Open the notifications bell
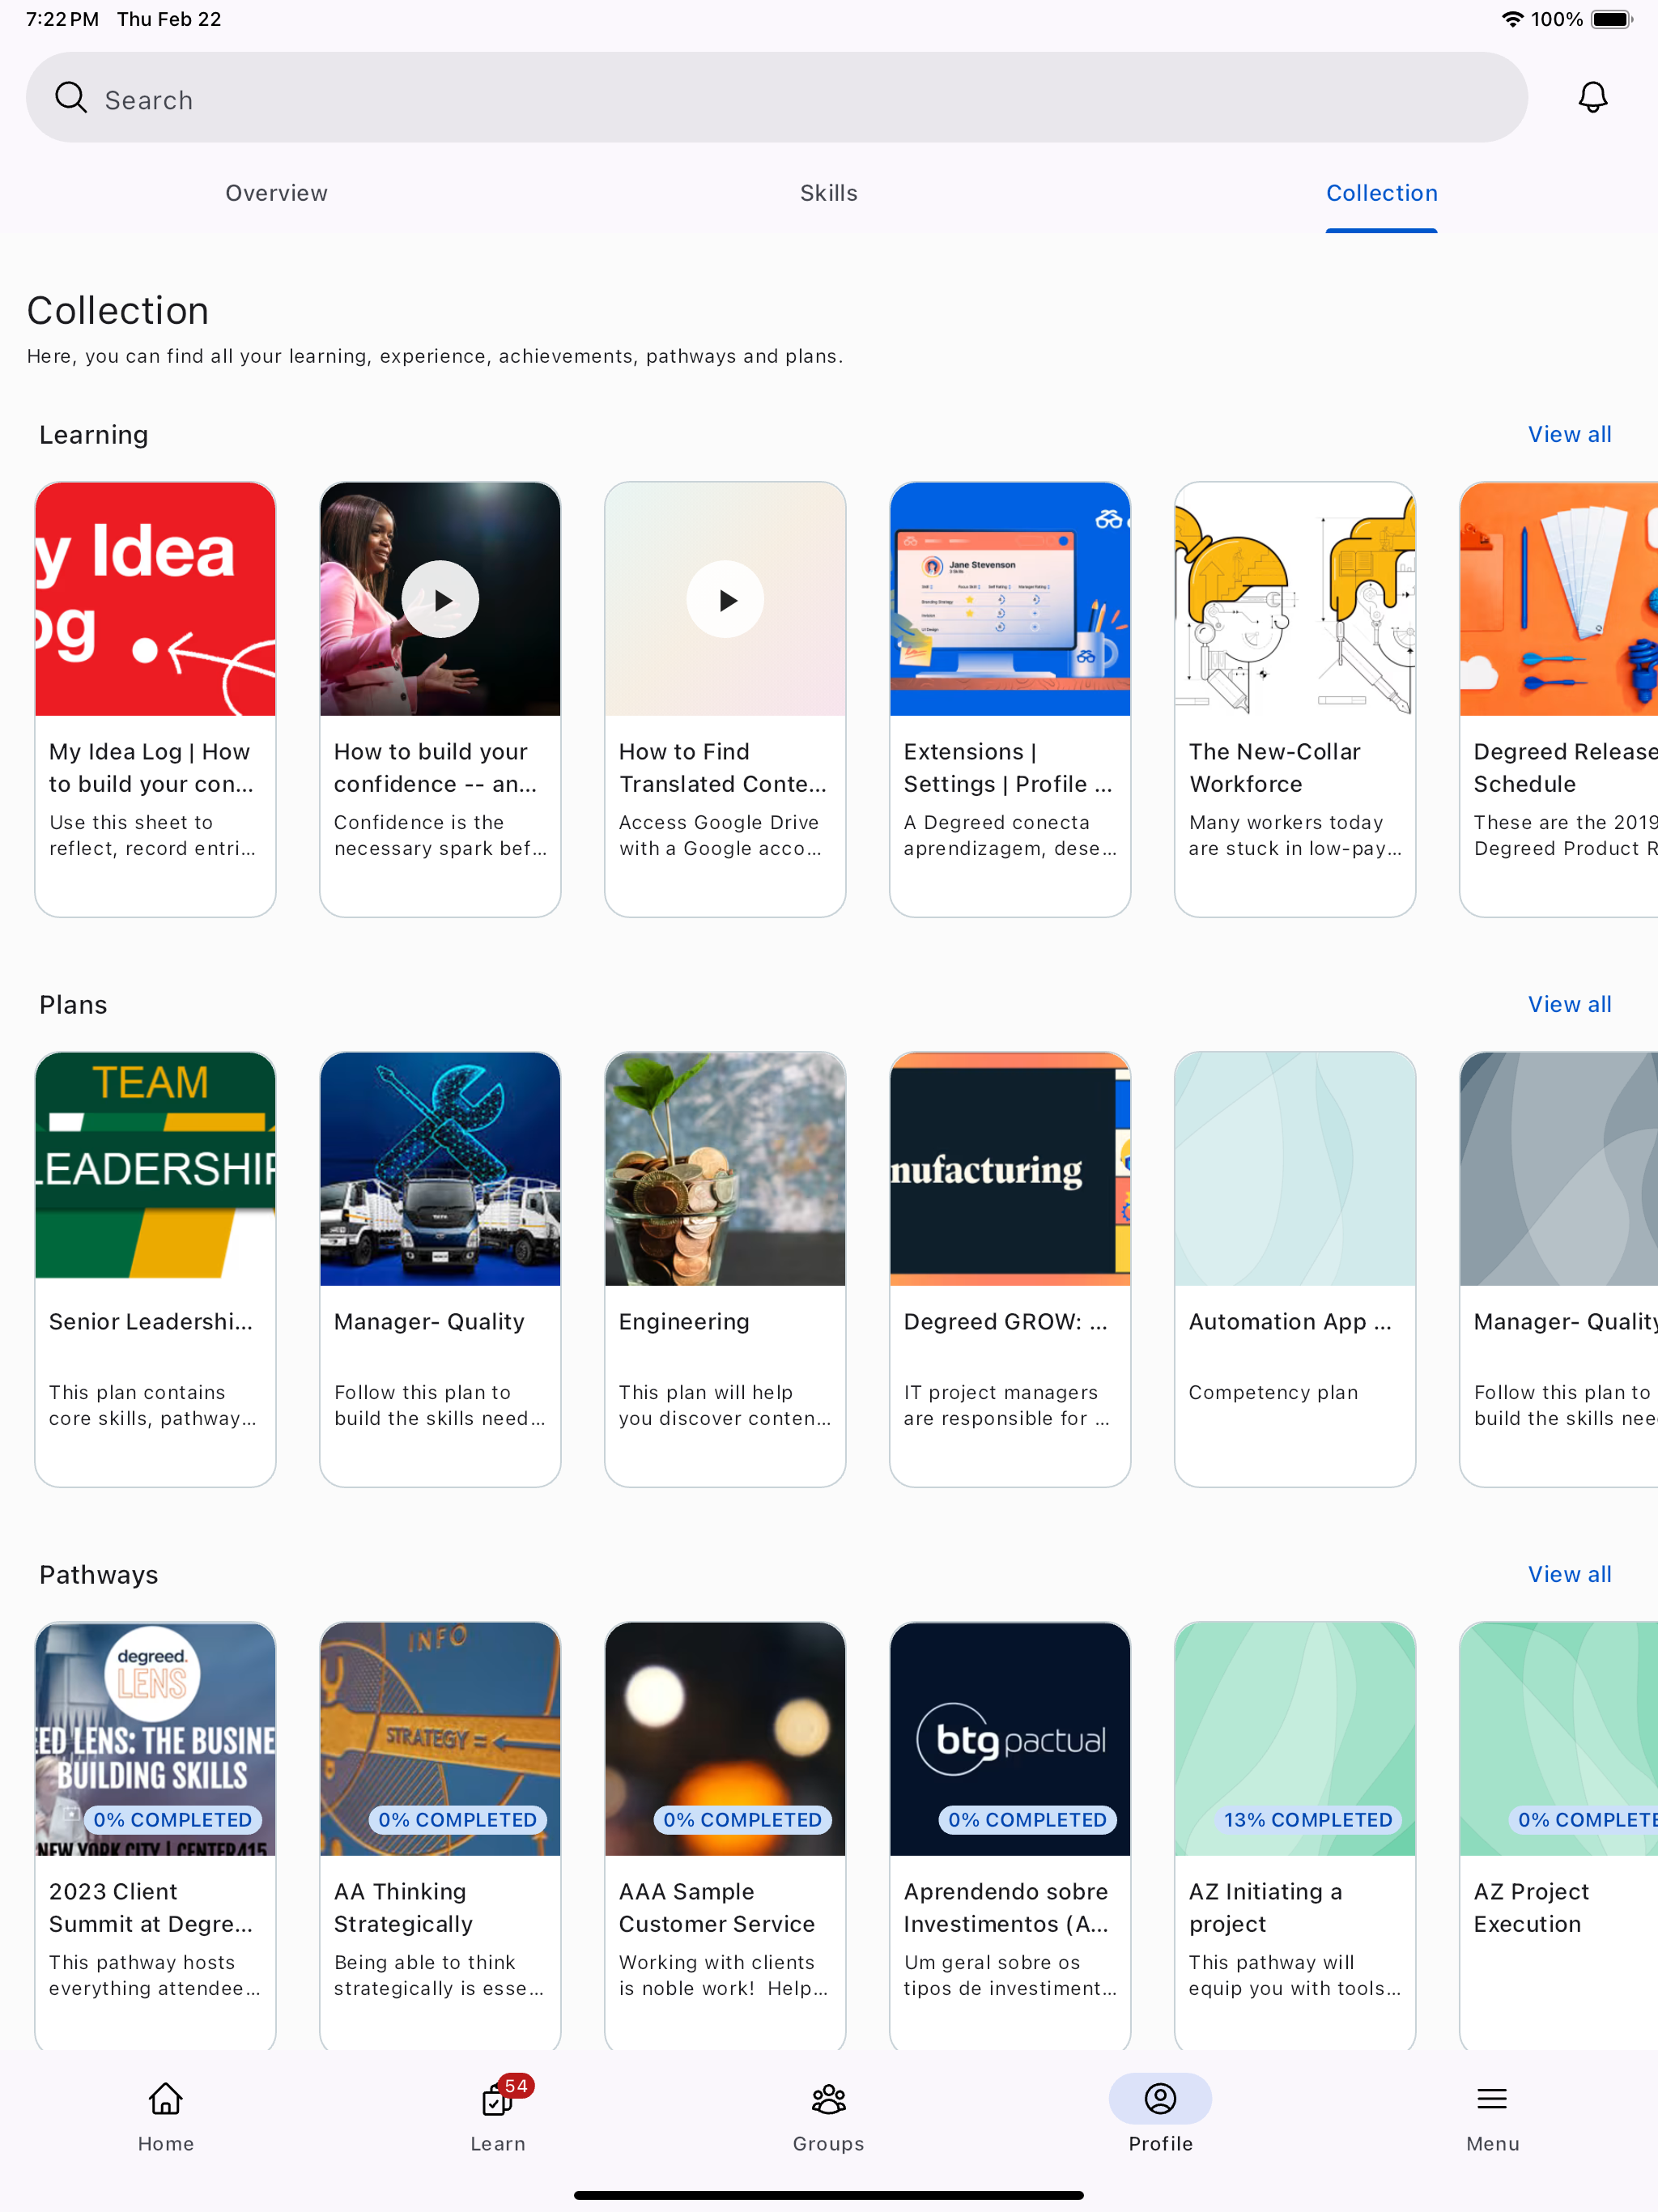Viewport: 1658px width, 2212px height. [x=1592, y=97]
